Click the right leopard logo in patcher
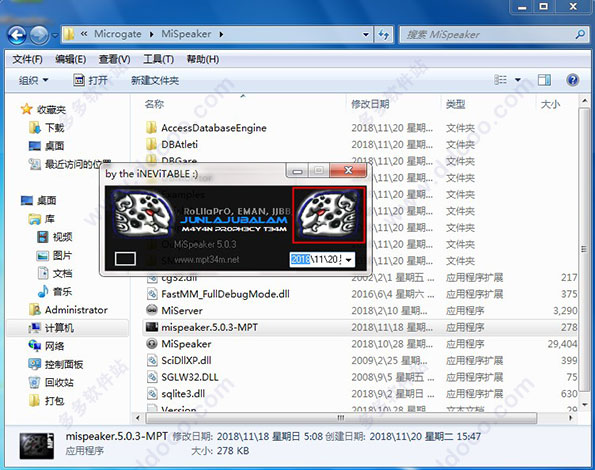Image resolution: width=595 pixels, height=470 pixels. (x=328, y=215)
